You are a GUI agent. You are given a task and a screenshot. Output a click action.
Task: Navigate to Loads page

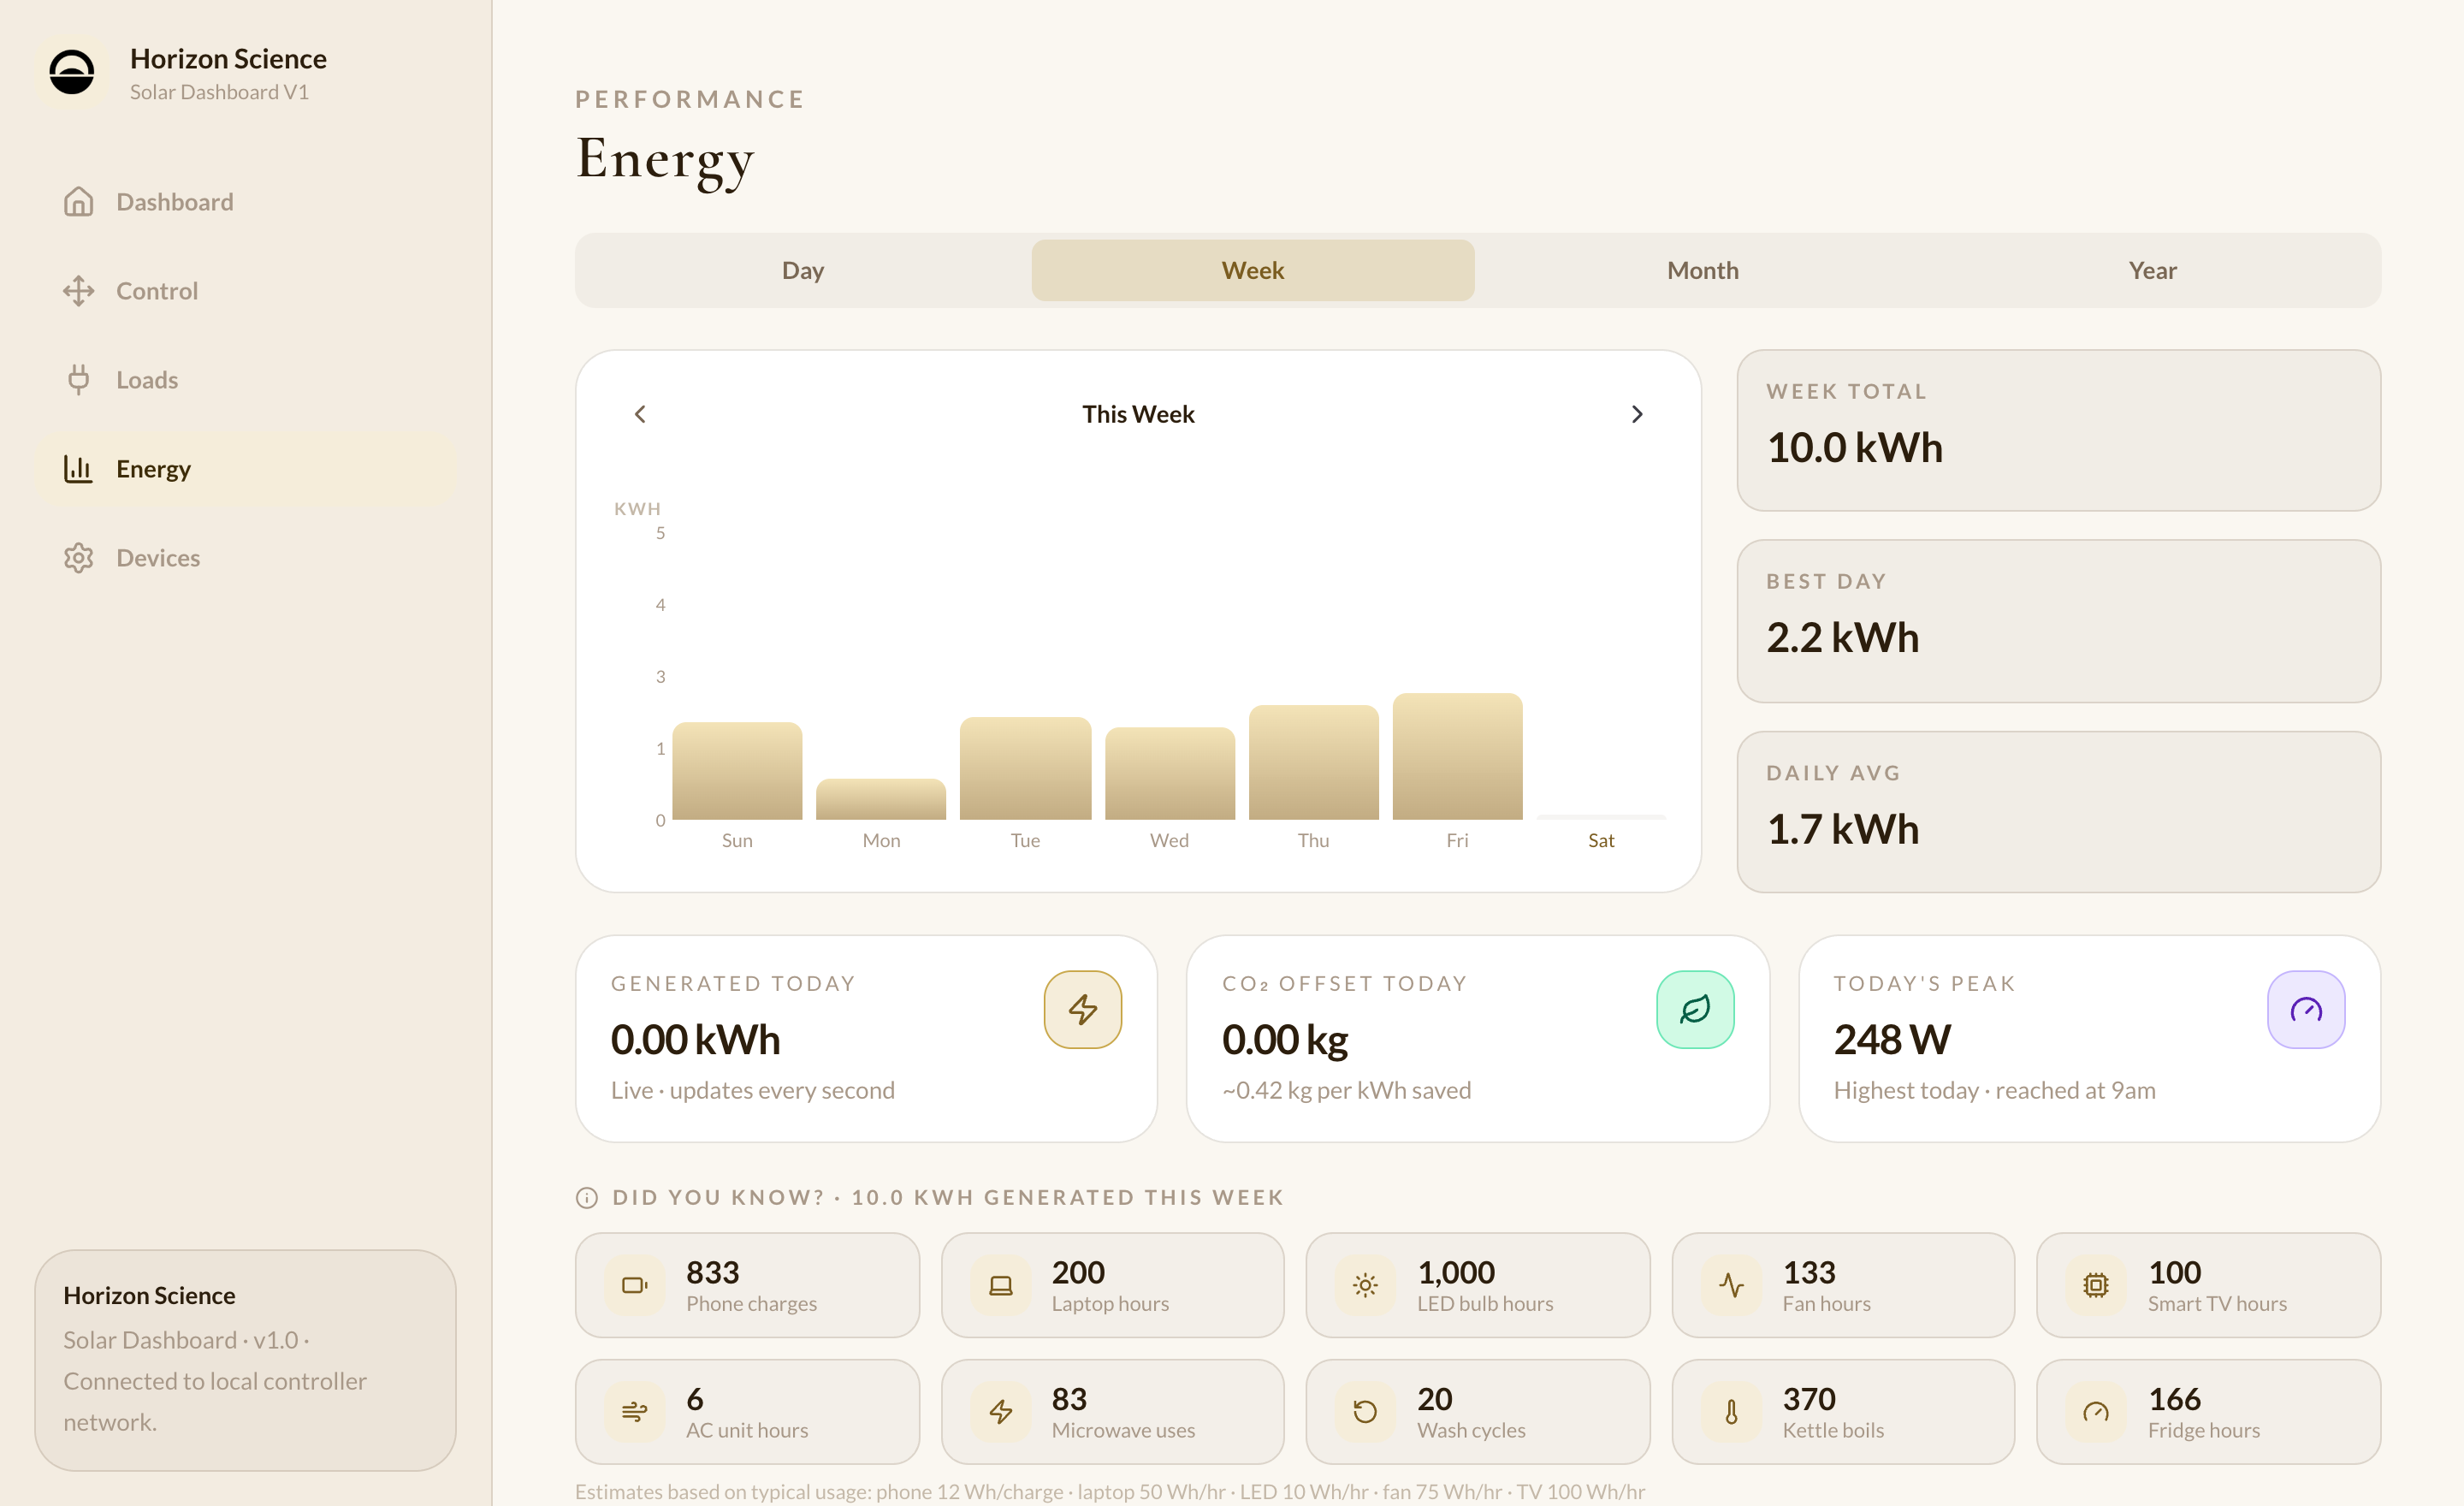click(x=246, y=380)
